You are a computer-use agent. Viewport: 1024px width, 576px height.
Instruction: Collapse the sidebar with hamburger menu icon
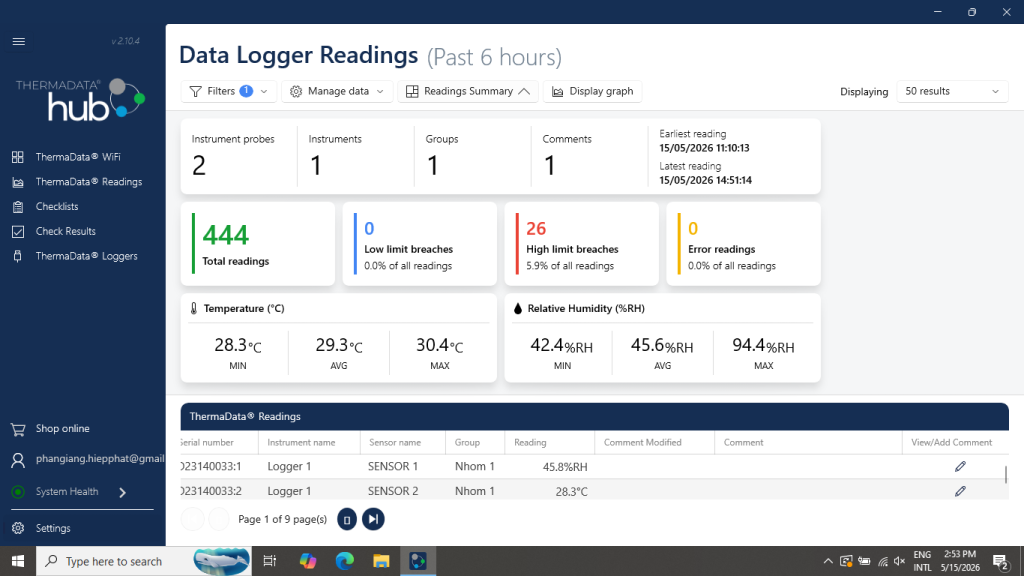pos(18,42)
